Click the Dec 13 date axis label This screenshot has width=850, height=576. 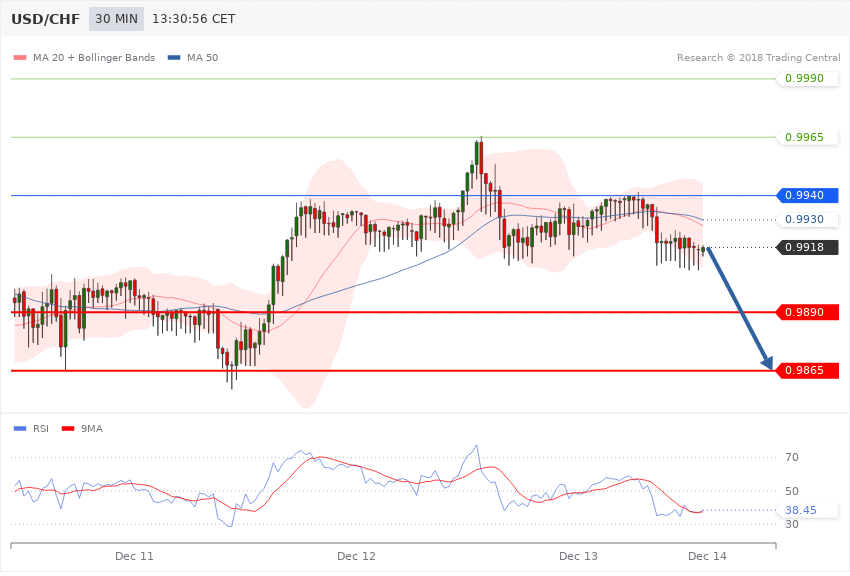click(x=578, y=556)
